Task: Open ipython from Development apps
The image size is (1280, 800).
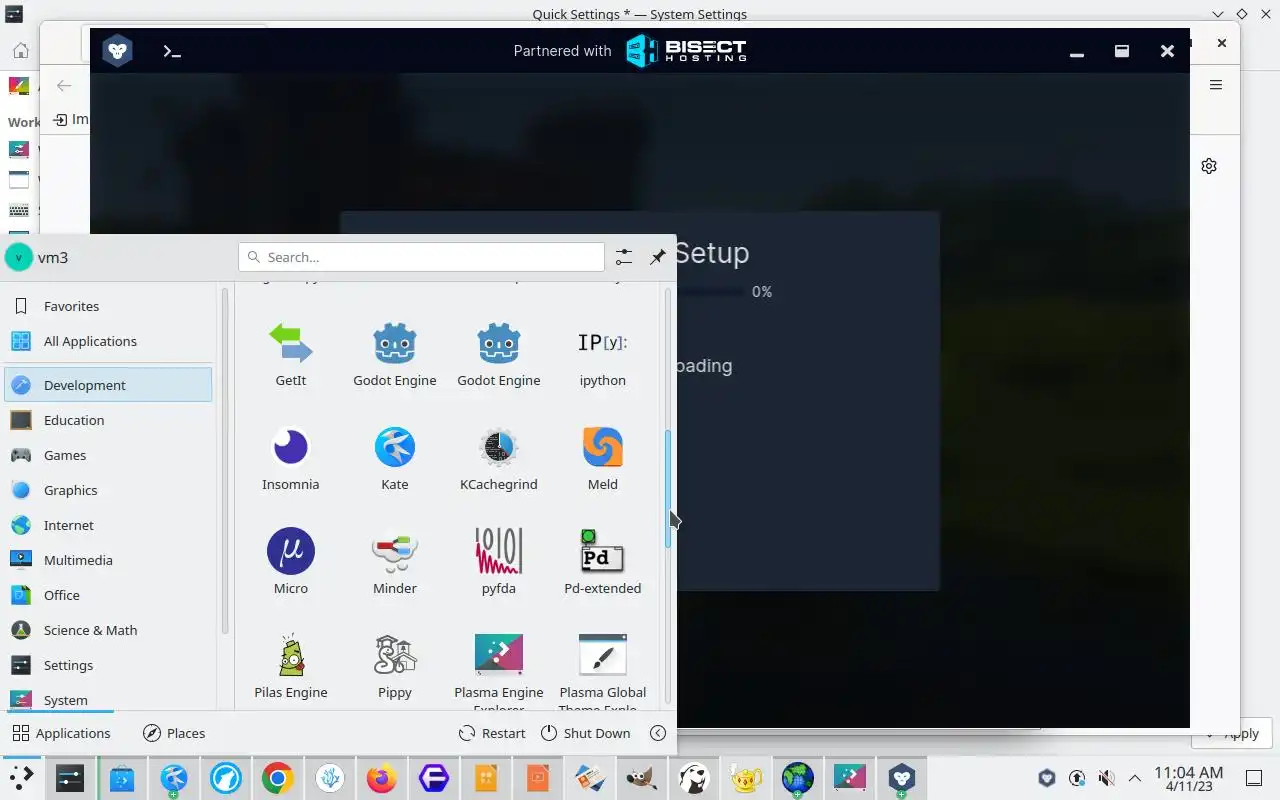Action: [603, 355]
